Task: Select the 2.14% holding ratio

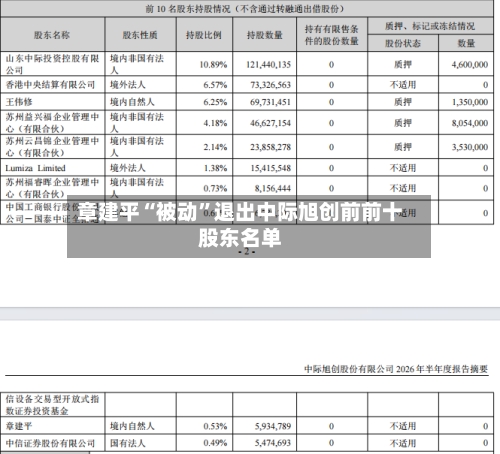Action: pyautogui.click(x=215, y=147)
